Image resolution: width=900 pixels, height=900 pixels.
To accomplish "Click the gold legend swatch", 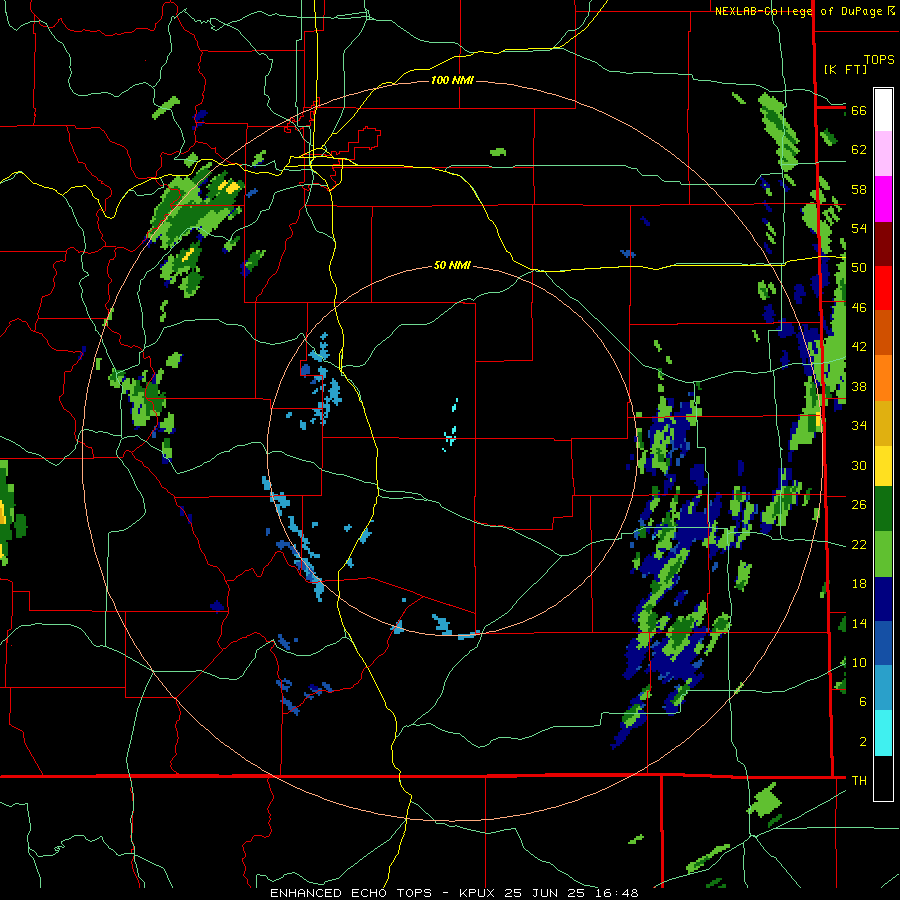I will (883, 423).
